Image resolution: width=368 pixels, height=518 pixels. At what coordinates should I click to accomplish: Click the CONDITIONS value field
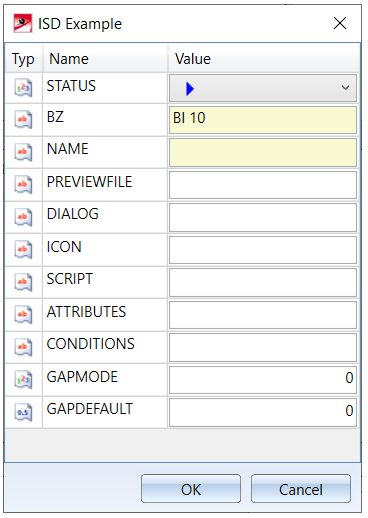(263, 348)
